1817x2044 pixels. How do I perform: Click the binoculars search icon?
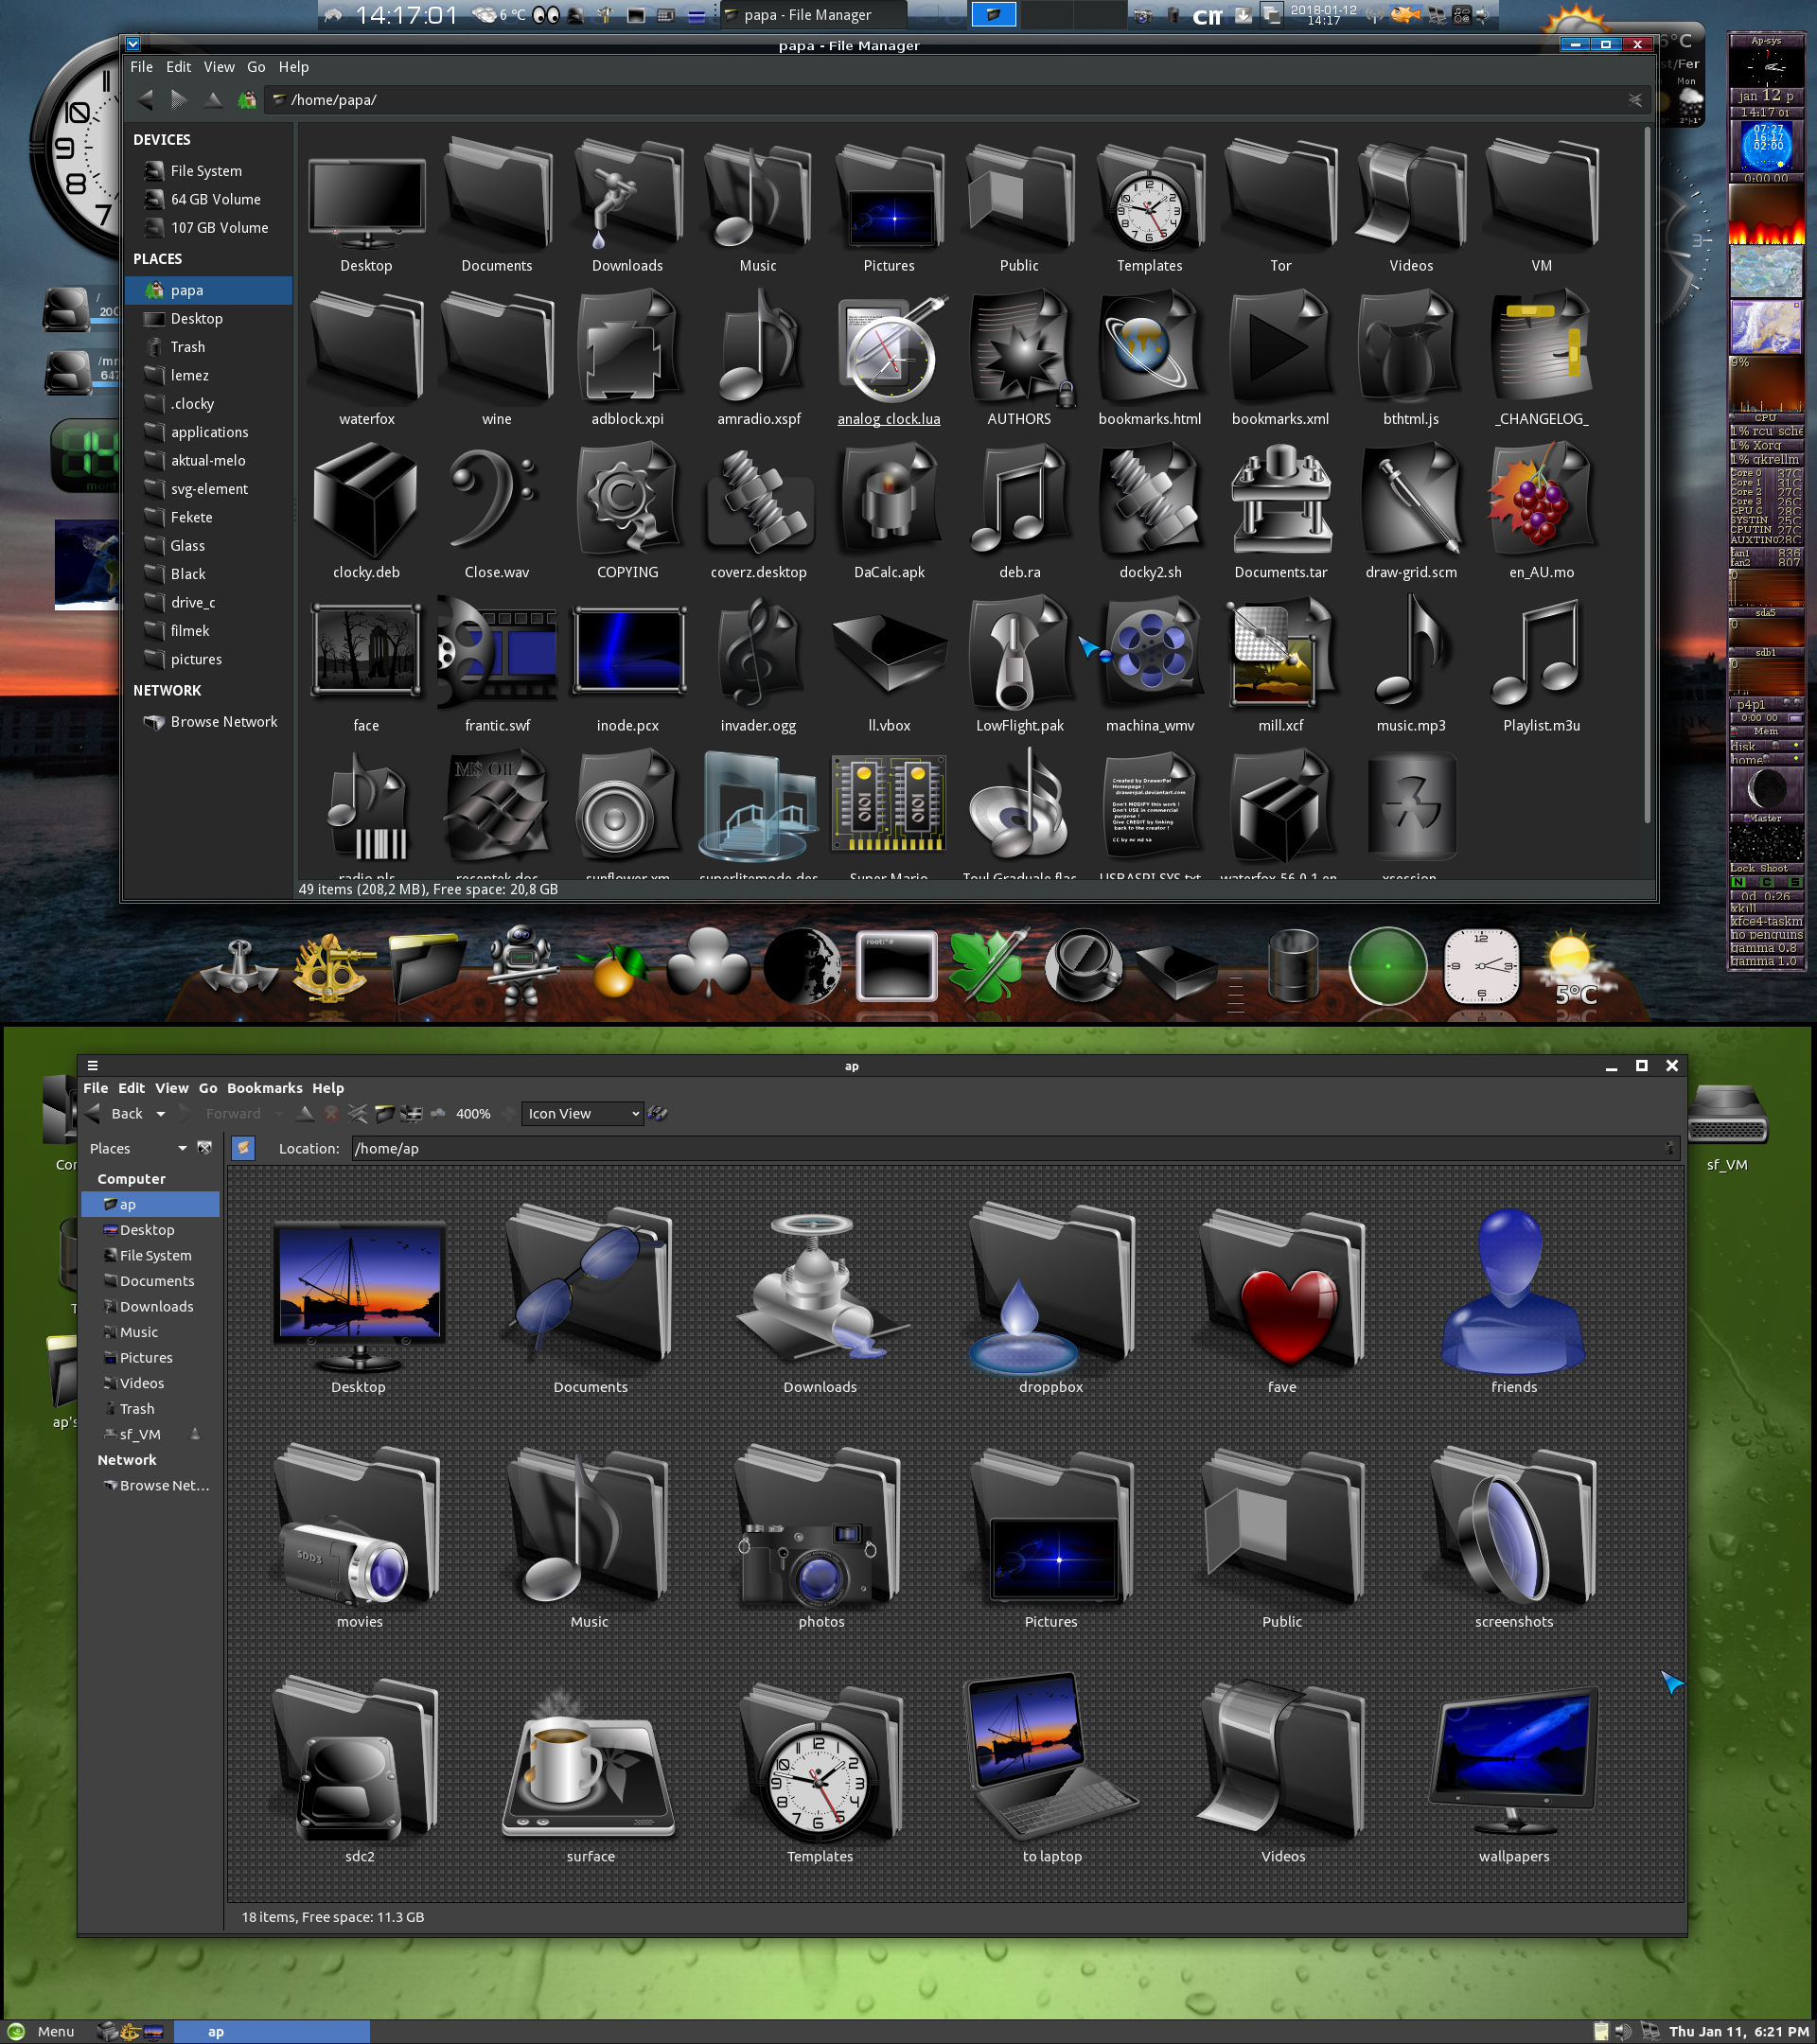(x=658, y=1114)
